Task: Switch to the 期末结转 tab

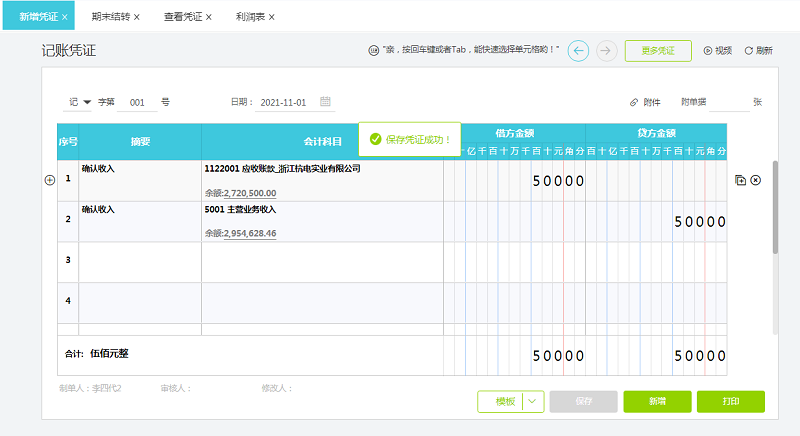Action: pyautogui.click(x=109, y=17)
